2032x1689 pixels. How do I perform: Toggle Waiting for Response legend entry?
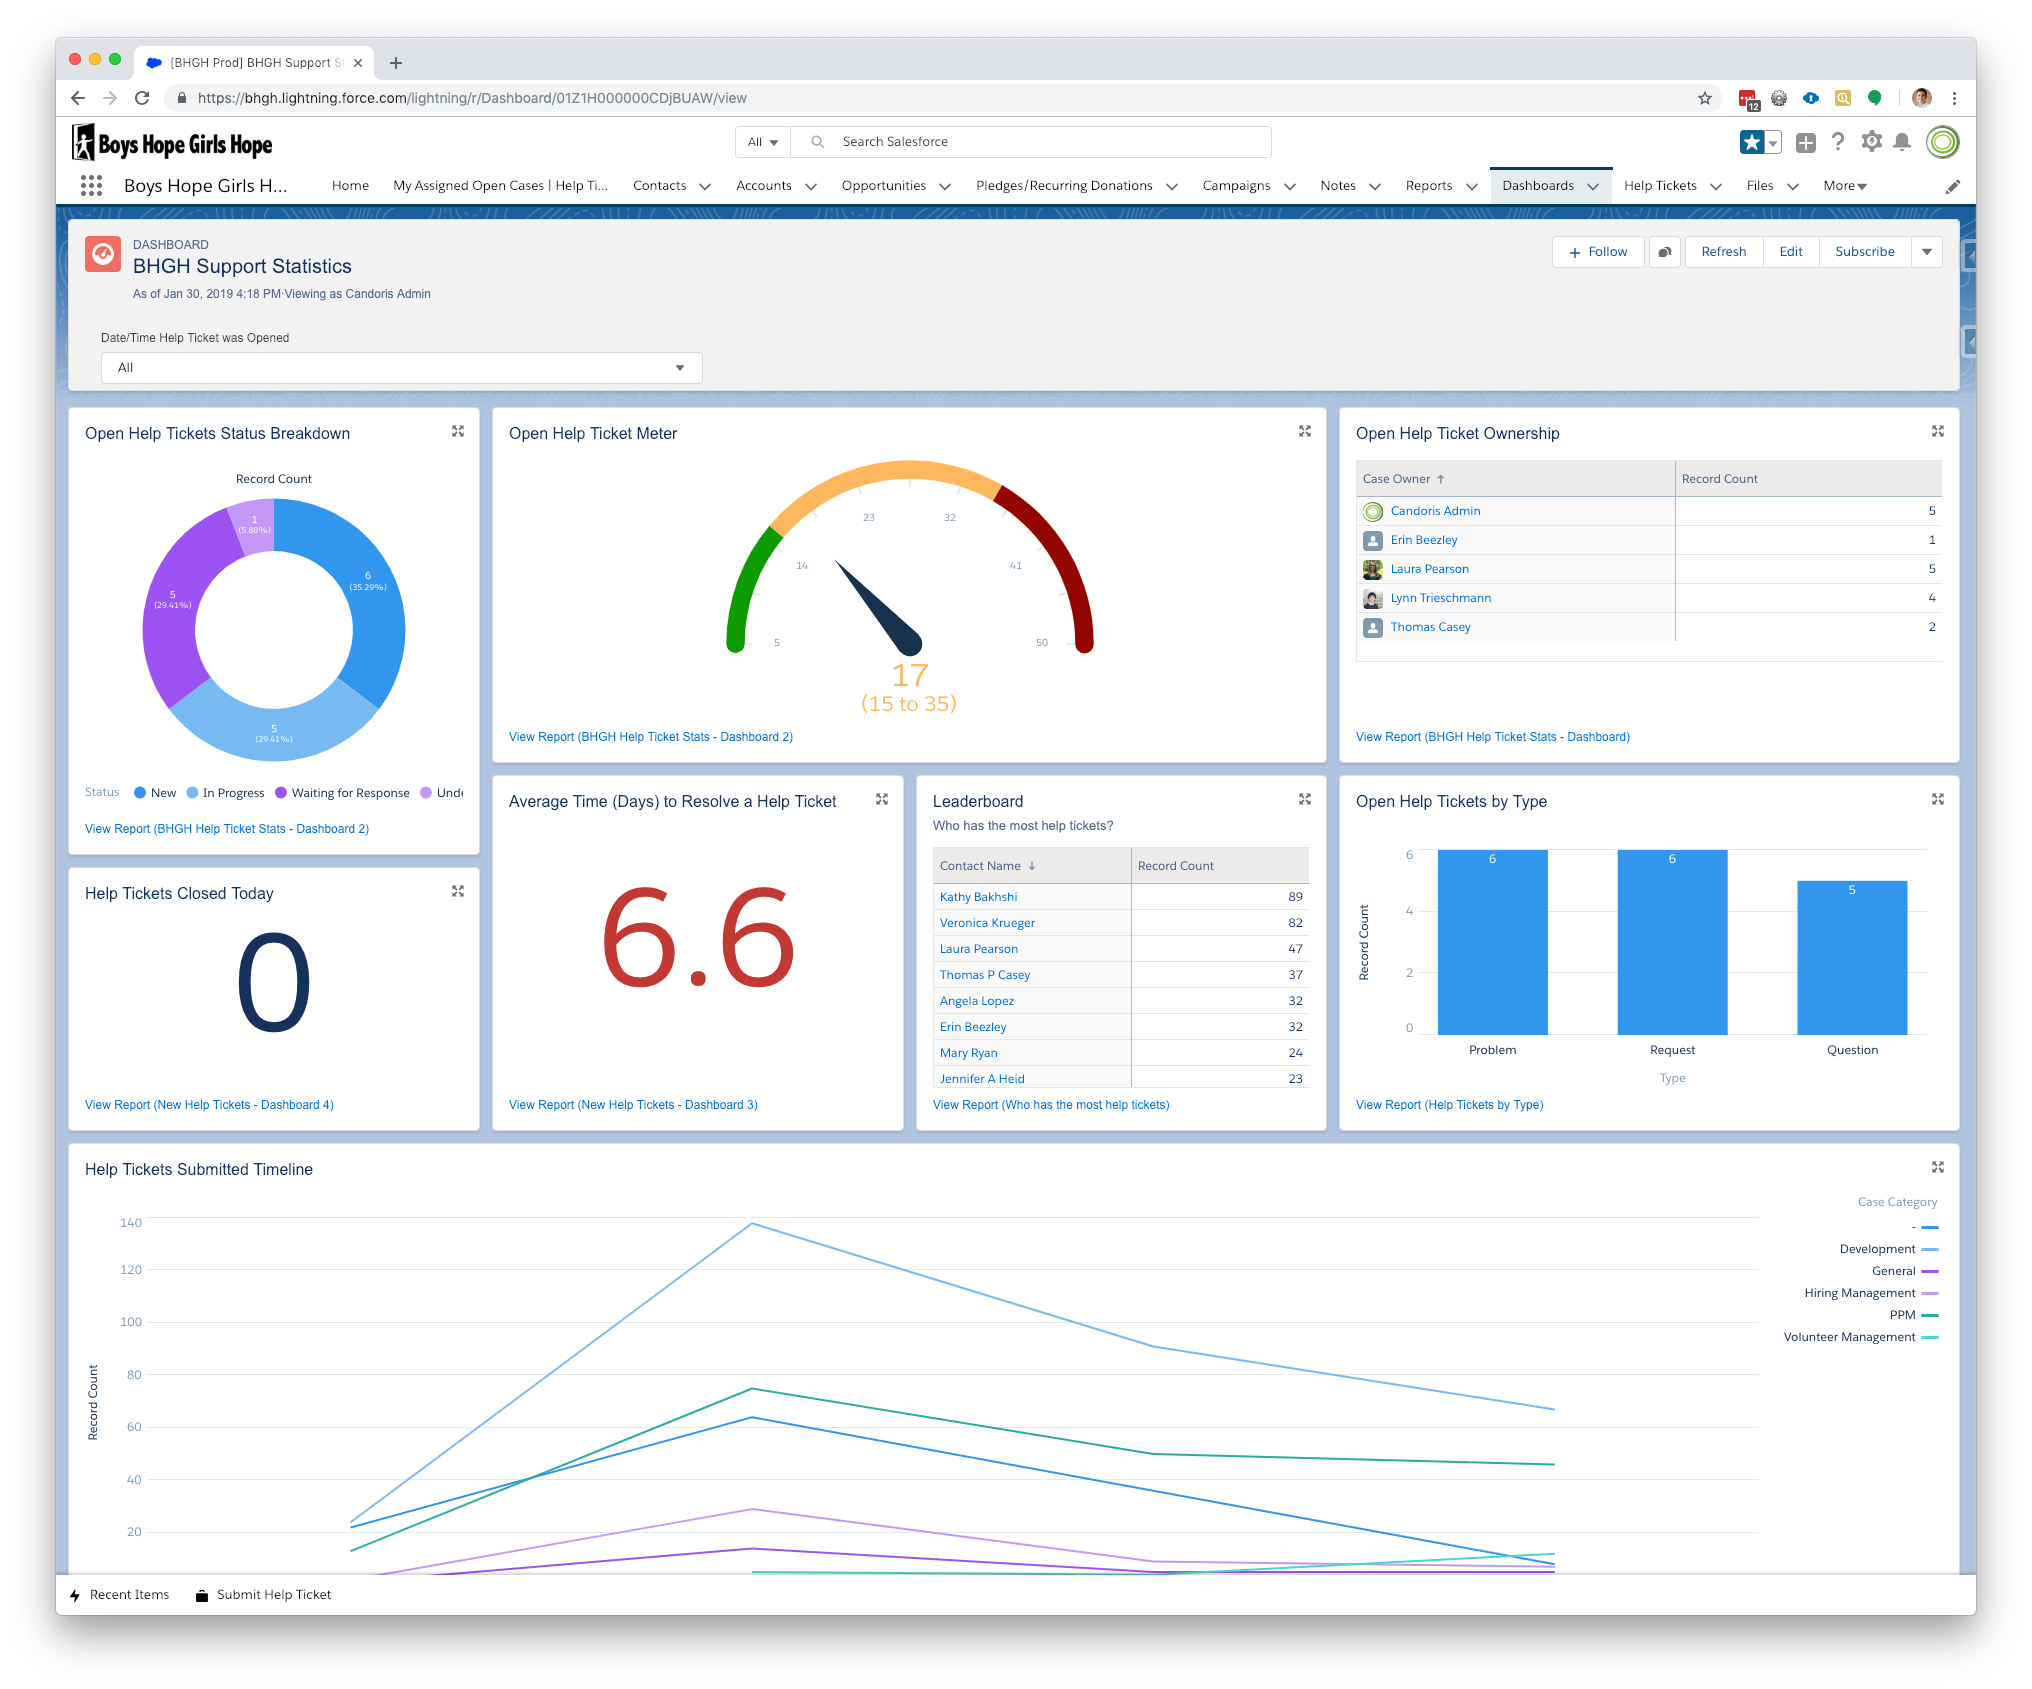(x=343, y=793)
